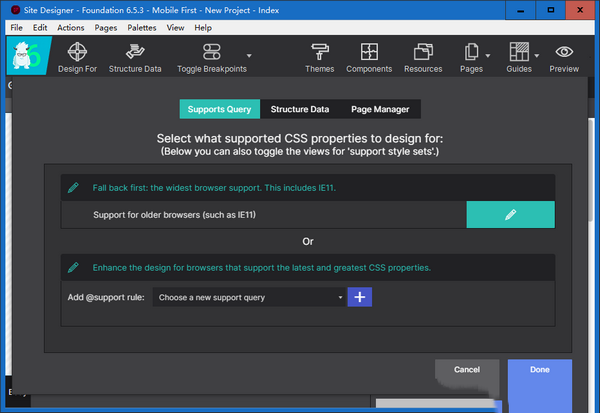Open the Edit menu

pos(40,28)
